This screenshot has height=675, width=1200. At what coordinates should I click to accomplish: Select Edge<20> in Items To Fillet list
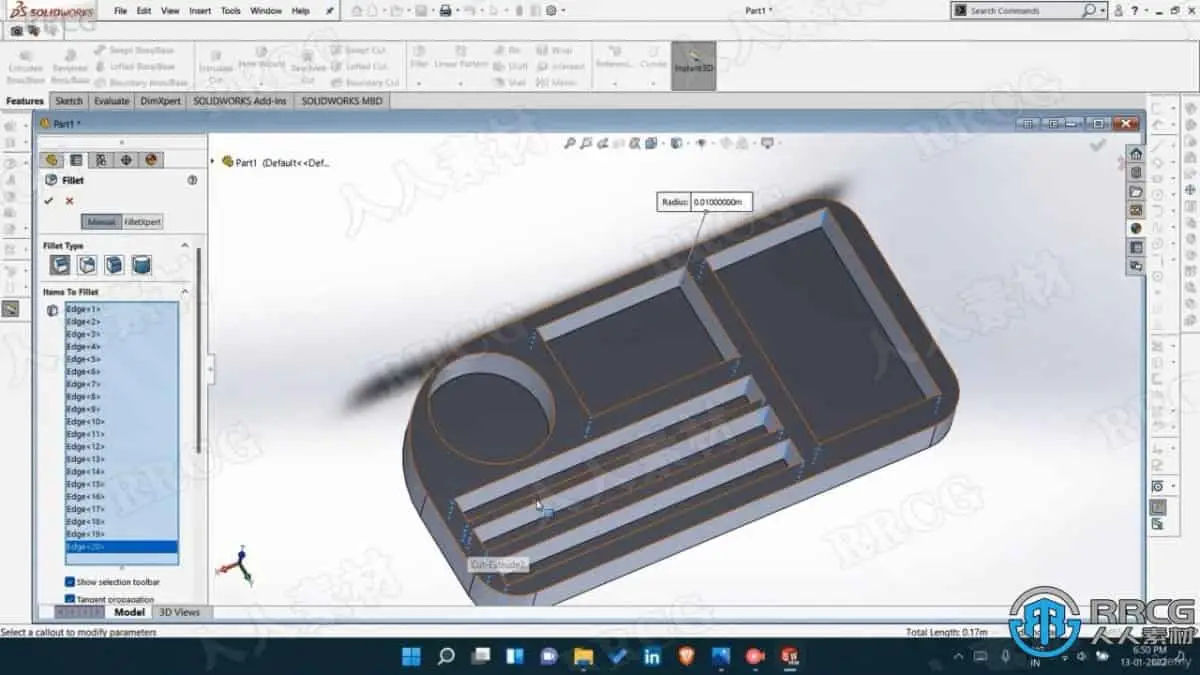point(121,547)
